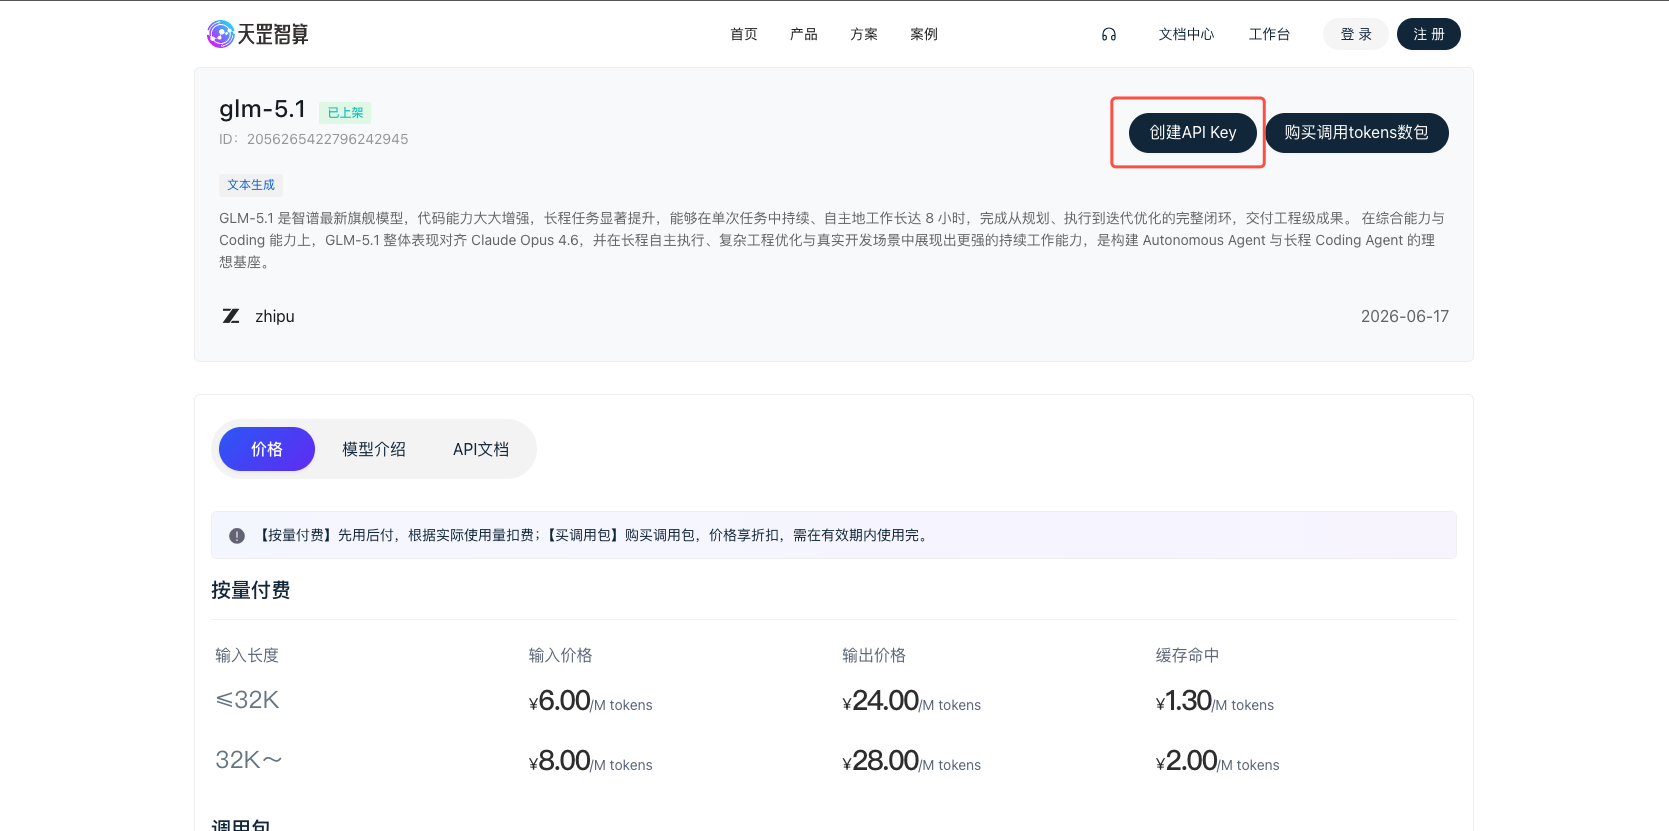The image size is (1669, 831).
Task: Open 工作台 link
Action: click(x=1269, y=34)
